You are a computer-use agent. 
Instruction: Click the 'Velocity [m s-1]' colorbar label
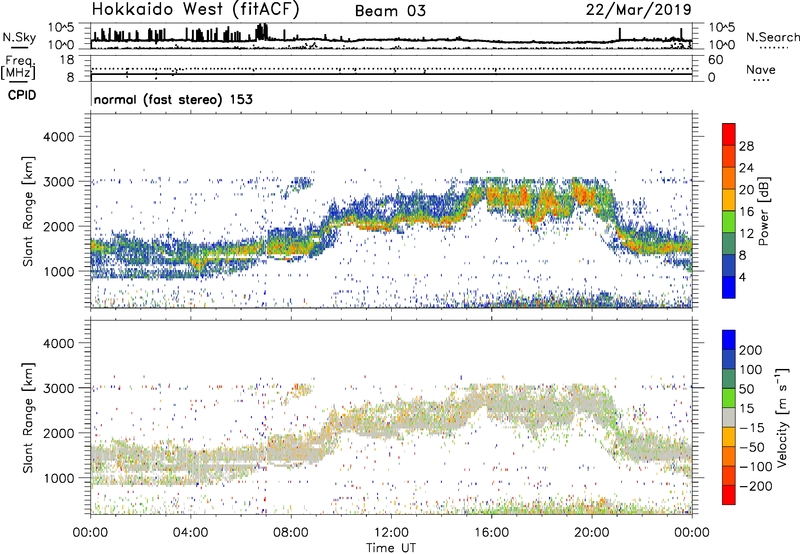[x=782, y=417]
